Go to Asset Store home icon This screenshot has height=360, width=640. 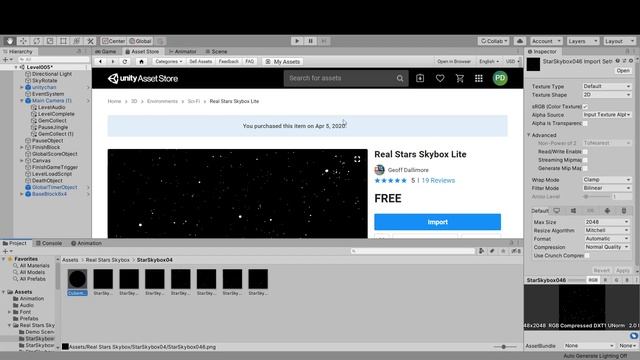coord(141,62)
